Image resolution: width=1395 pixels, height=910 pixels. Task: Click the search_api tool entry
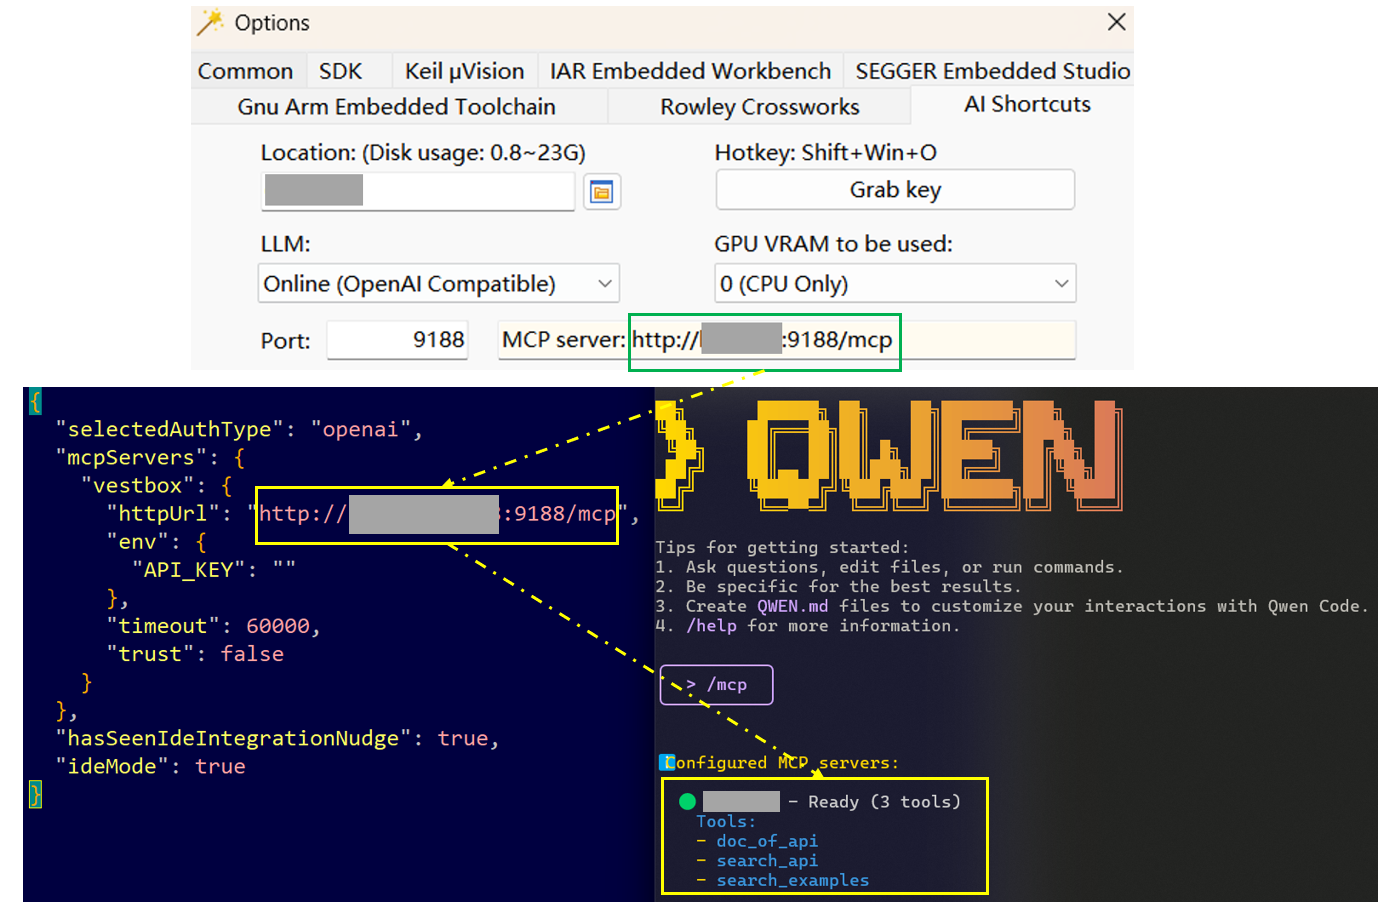(x=766, y=861)
